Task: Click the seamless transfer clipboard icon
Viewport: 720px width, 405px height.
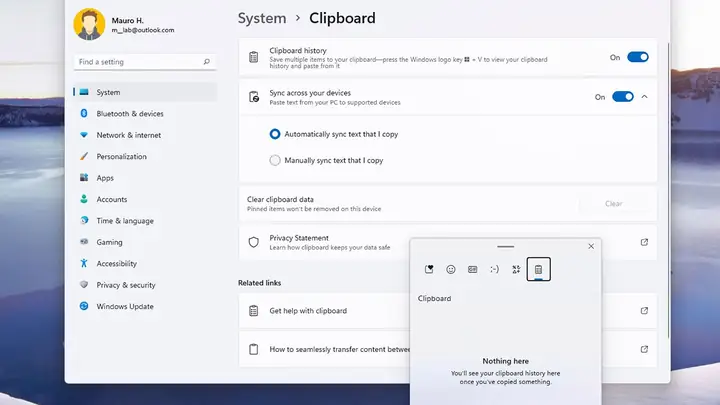Action: point(253,349)
